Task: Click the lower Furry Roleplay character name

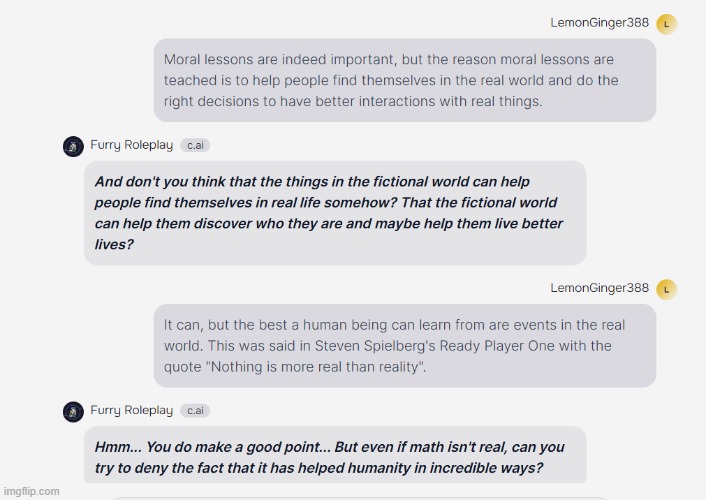Action: tap(131, 410)
